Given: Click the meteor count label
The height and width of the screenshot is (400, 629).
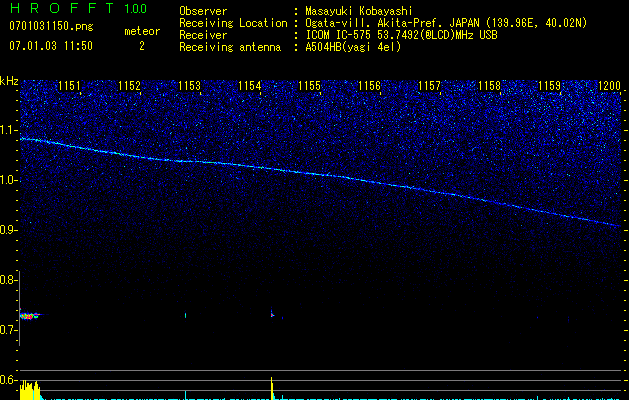Looking at the screenshot, I should coord(142,31).
